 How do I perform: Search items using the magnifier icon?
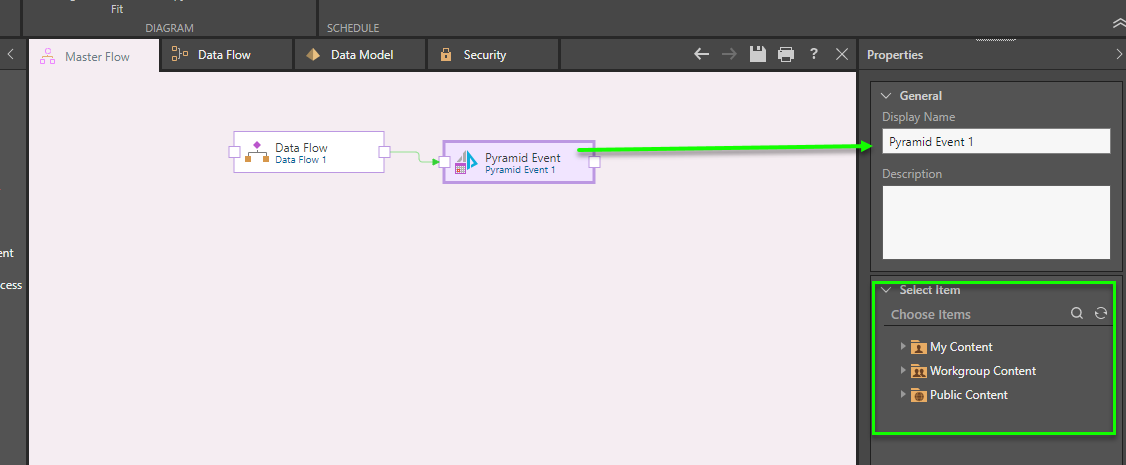1077,313
